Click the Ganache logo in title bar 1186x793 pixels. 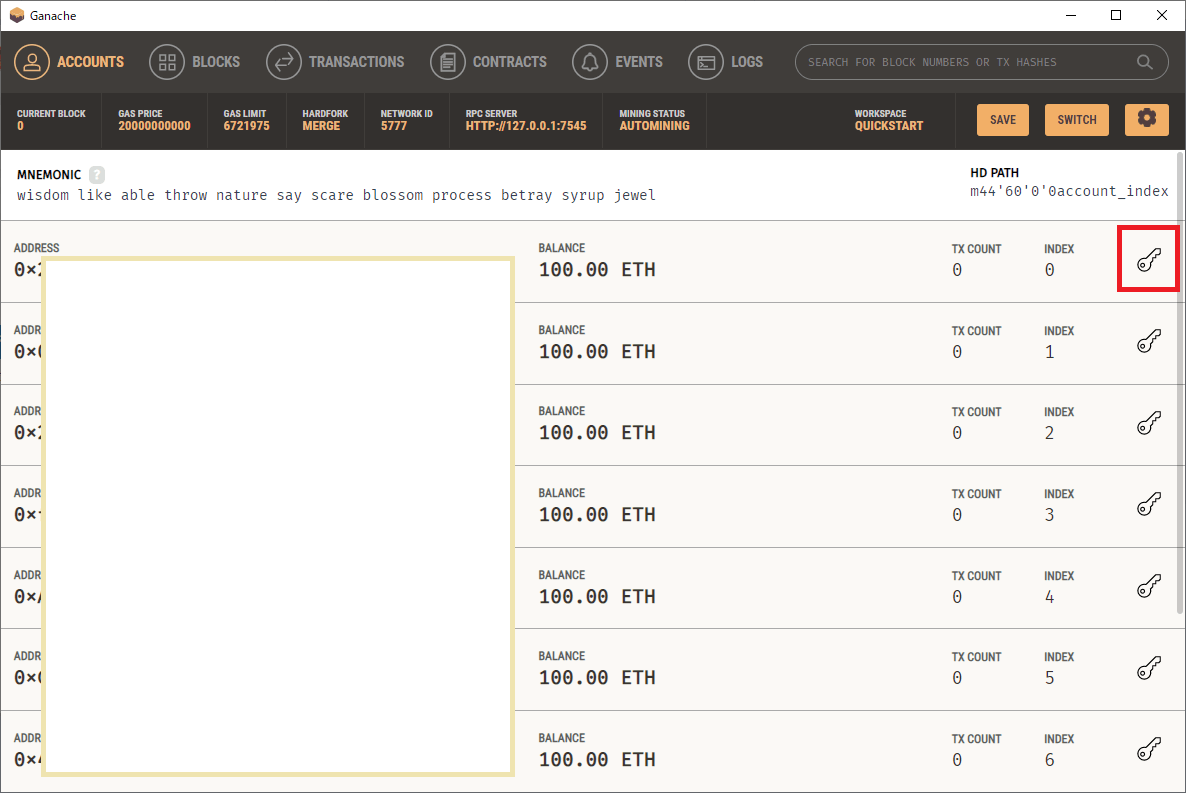click(x=17, y=15)
